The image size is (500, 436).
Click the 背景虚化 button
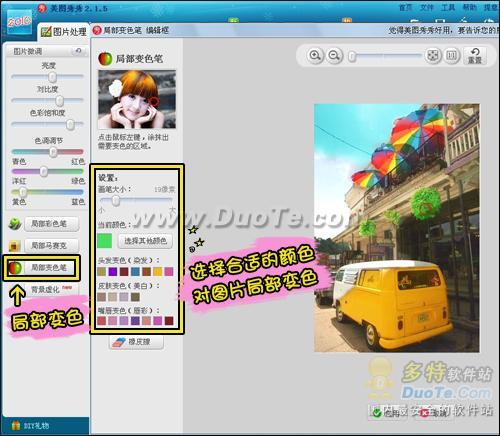(51, 289)
